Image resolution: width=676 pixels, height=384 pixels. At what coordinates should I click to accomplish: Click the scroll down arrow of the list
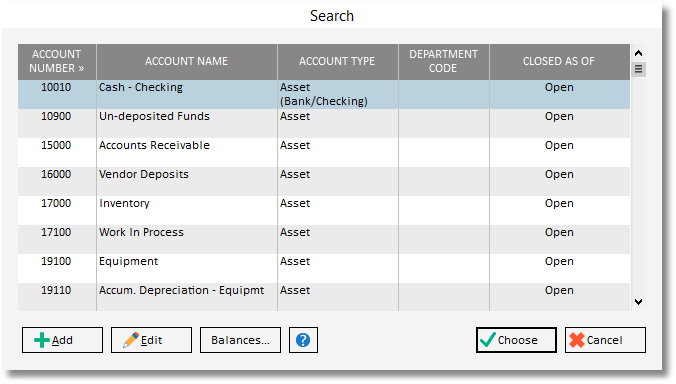click(638, 302)
